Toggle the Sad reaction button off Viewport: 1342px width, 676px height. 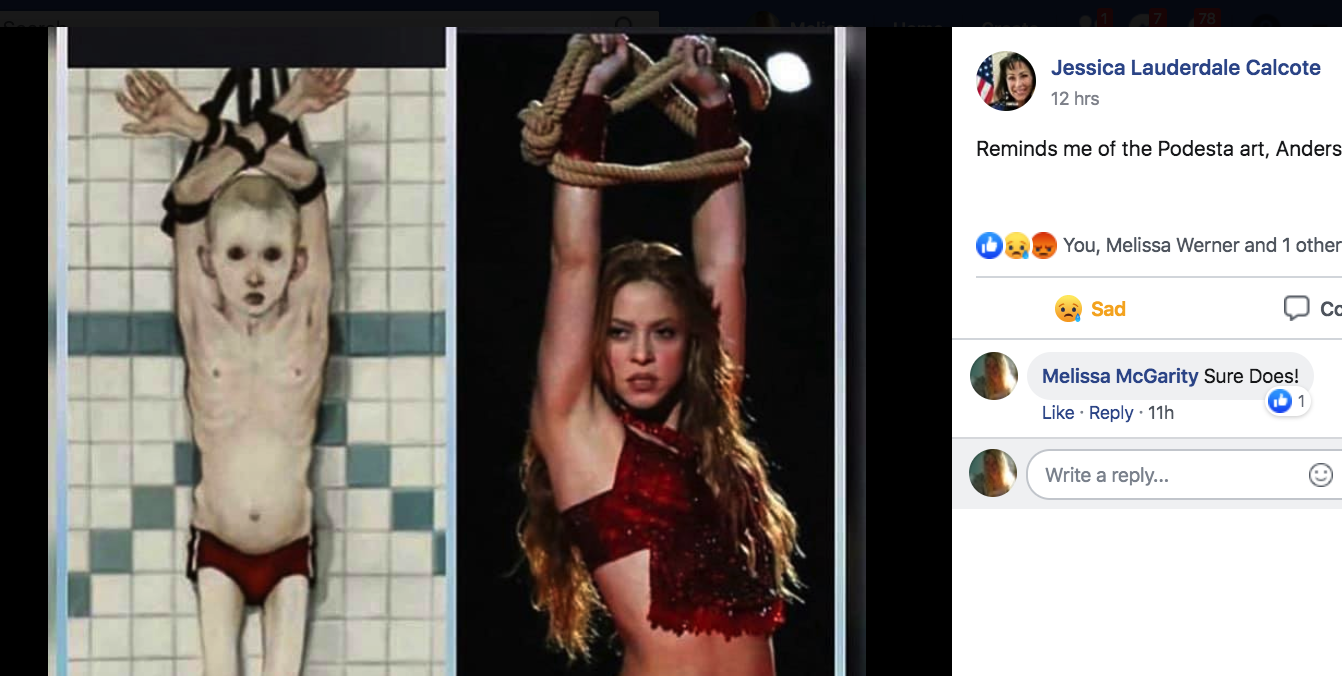(1090, 309)
